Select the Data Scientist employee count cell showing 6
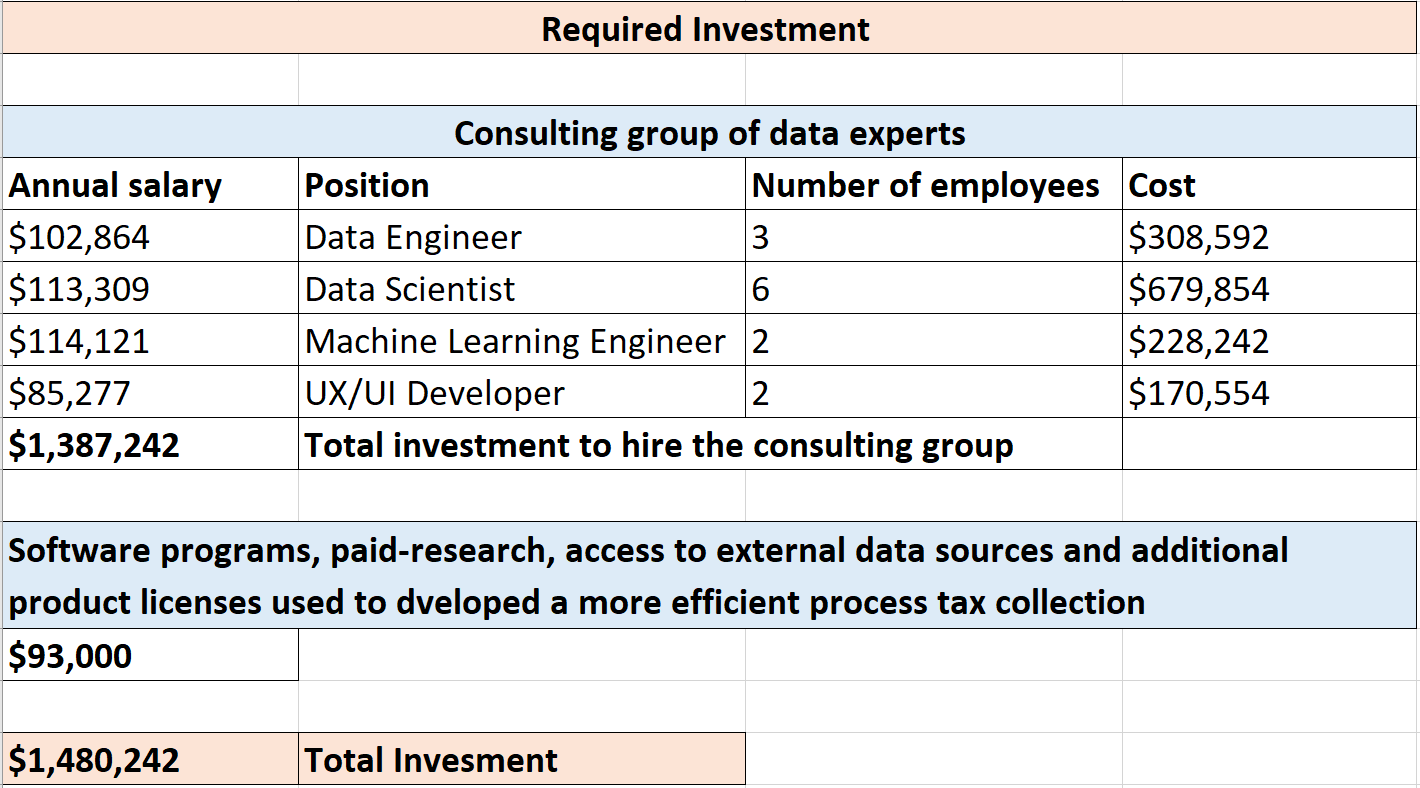1420x788 pixels. [761, 290]
